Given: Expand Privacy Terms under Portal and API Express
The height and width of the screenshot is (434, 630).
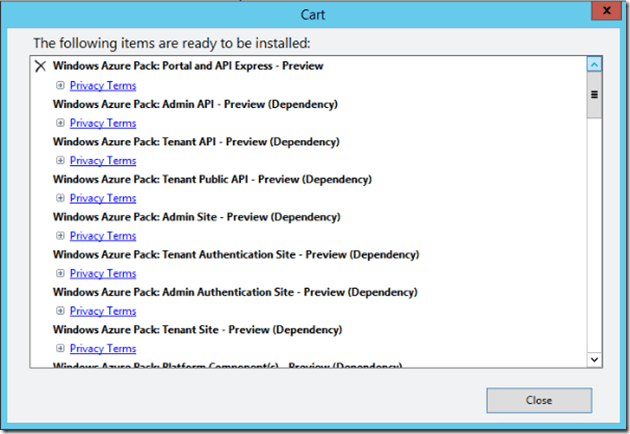Looking at the screenshot, I should coord(61,86).
